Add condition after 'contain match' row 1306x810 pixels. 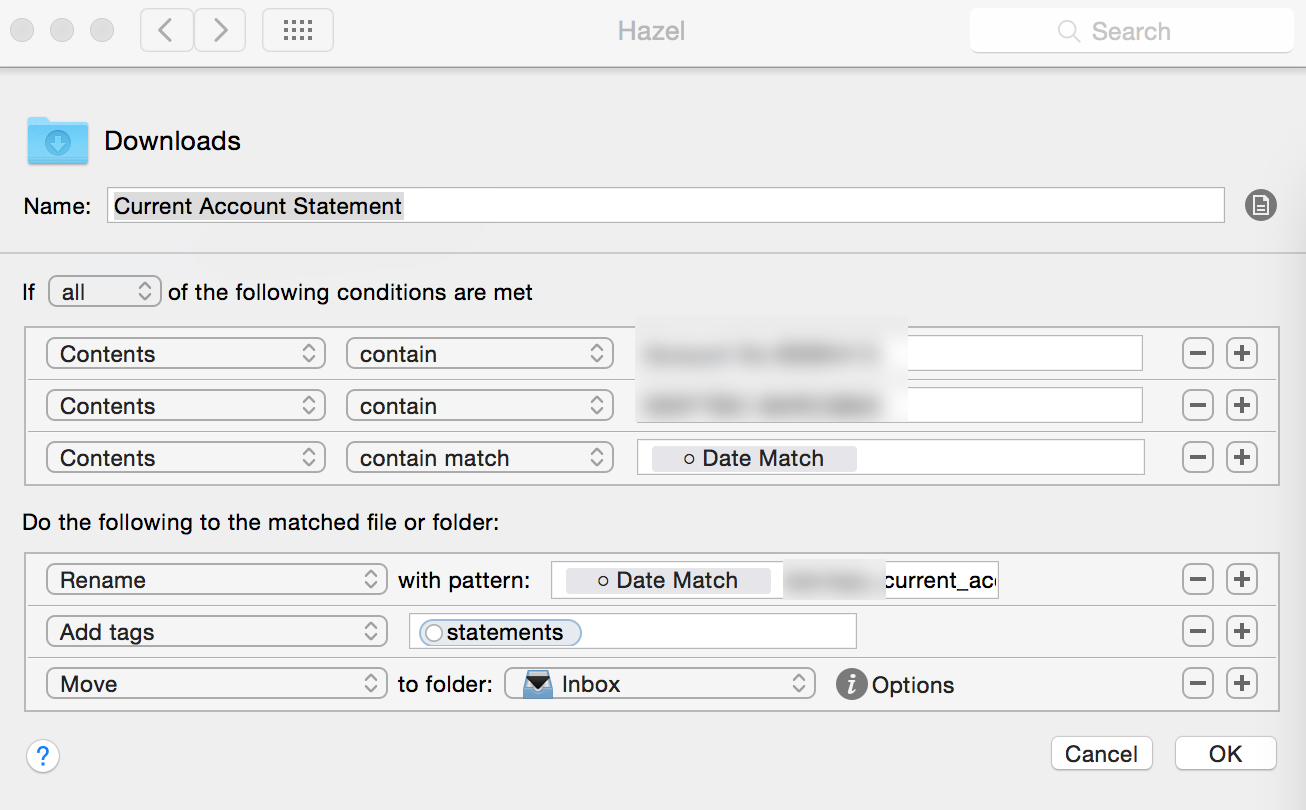pyautogui.click(x=1241, y=457)
